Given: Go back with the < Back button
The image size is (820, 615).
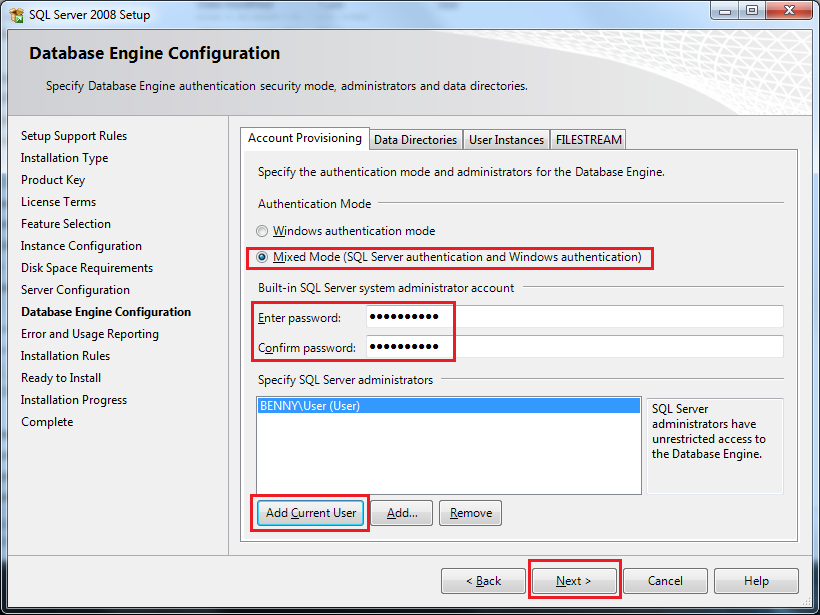Looking at the screenshot, I should 483,581.
